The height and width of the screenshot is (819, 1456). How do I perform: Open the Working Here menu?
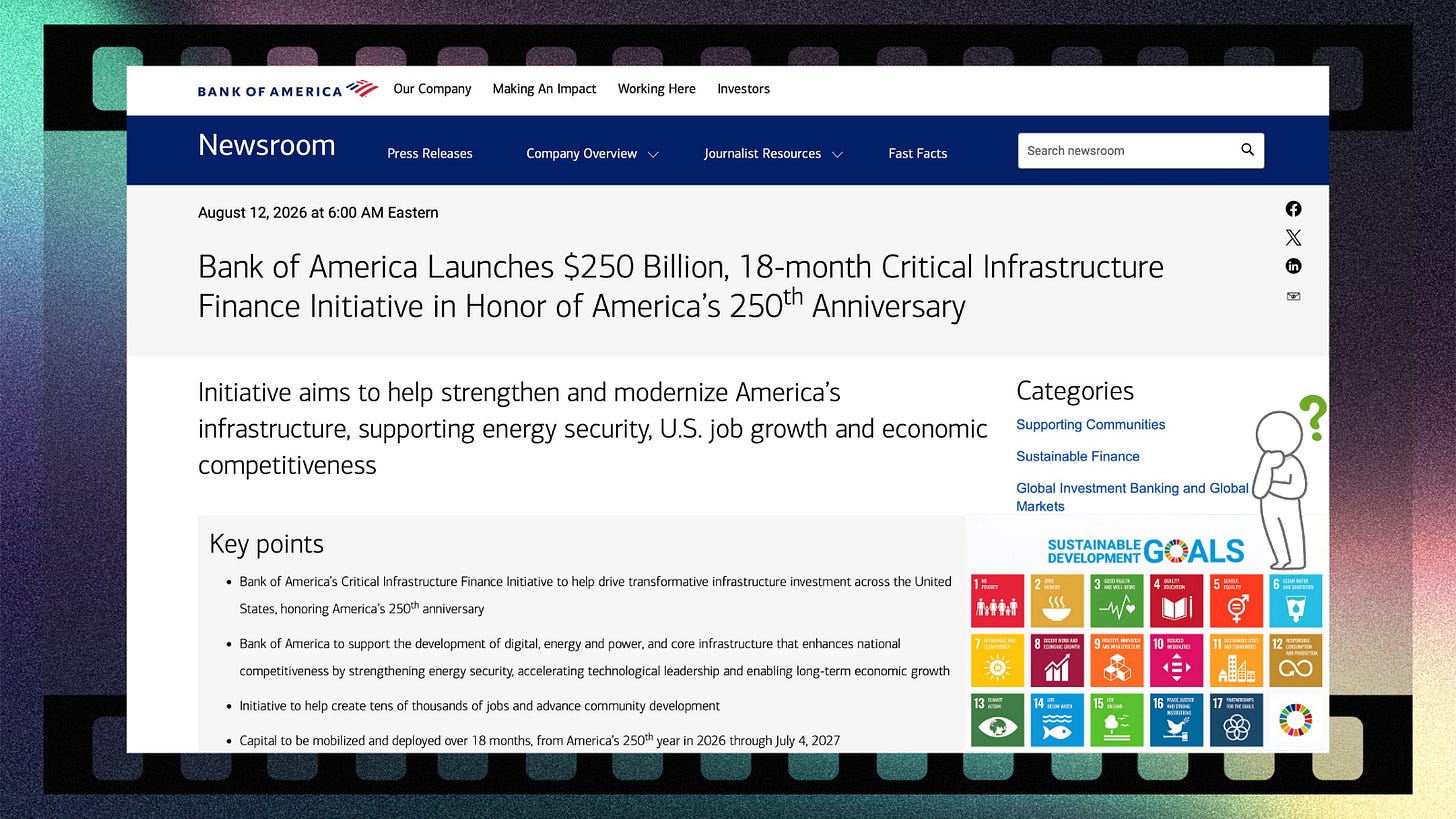point(656,89)
